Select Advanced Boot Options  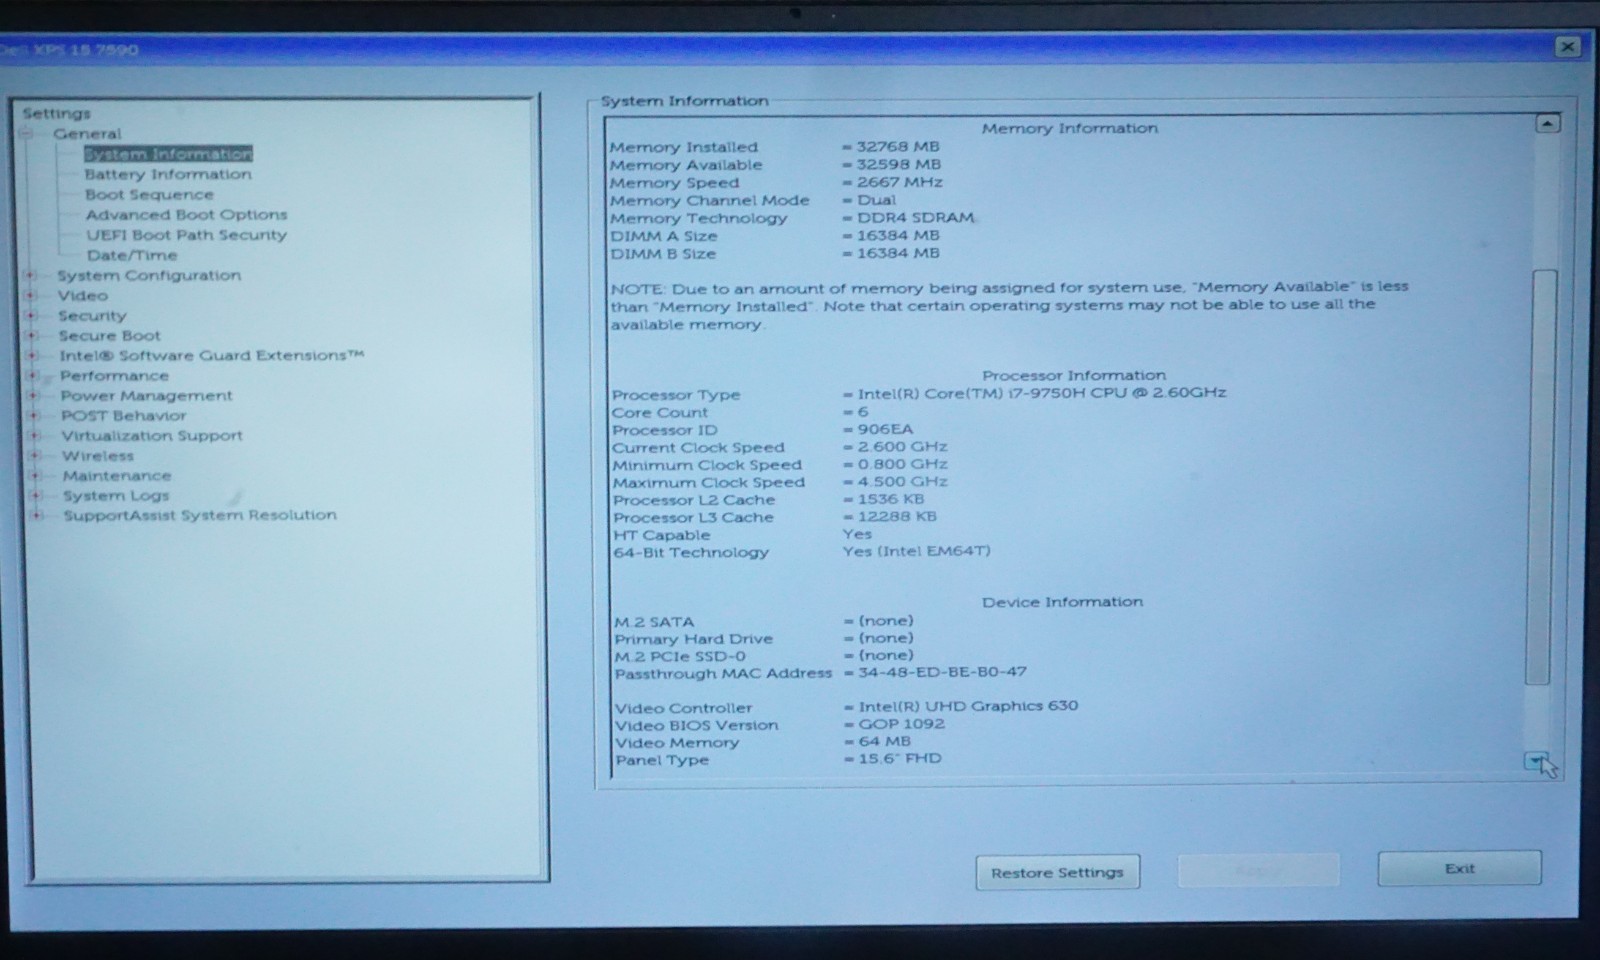coord(186,214)
